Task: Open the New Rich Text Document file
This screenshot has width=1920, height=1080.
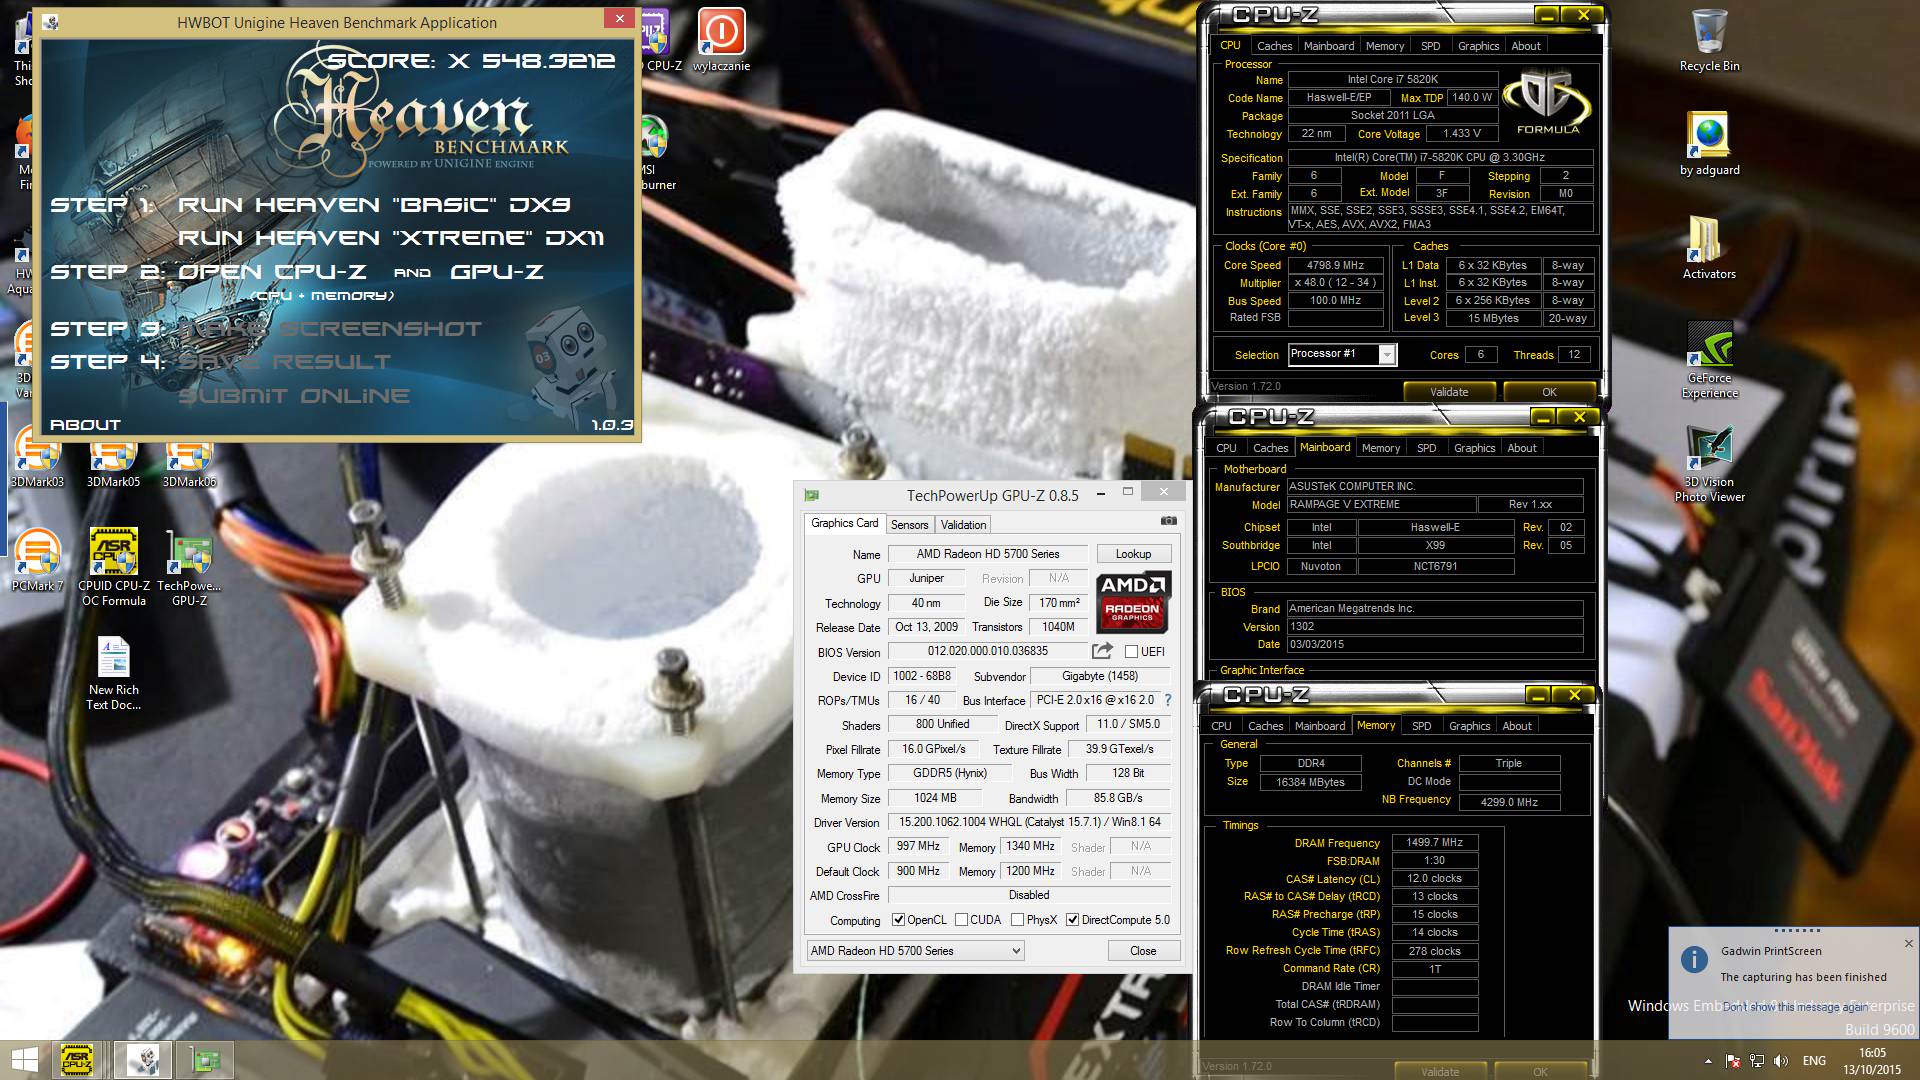Action: point(113,673)
